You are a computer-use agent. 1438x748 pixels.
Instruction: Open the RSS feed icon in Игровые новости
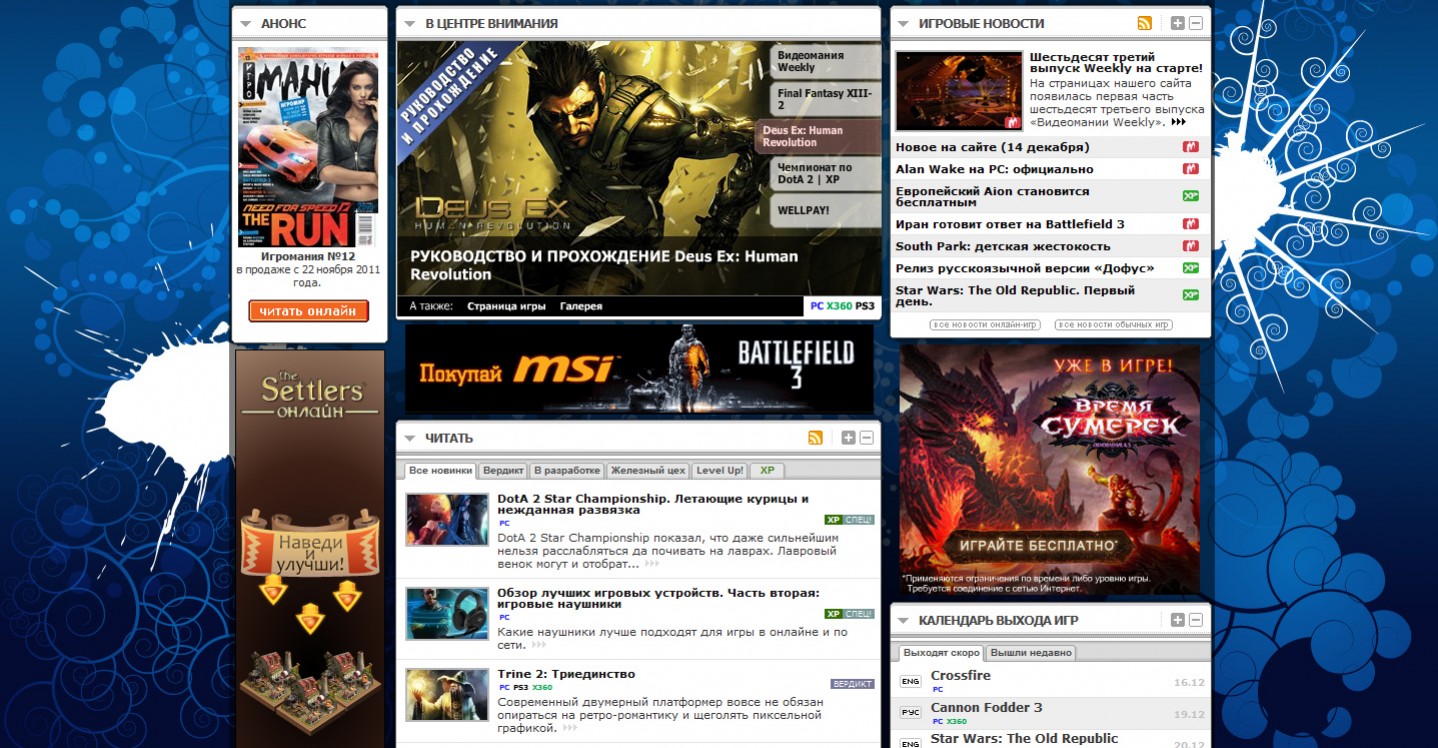[1144, 23]
